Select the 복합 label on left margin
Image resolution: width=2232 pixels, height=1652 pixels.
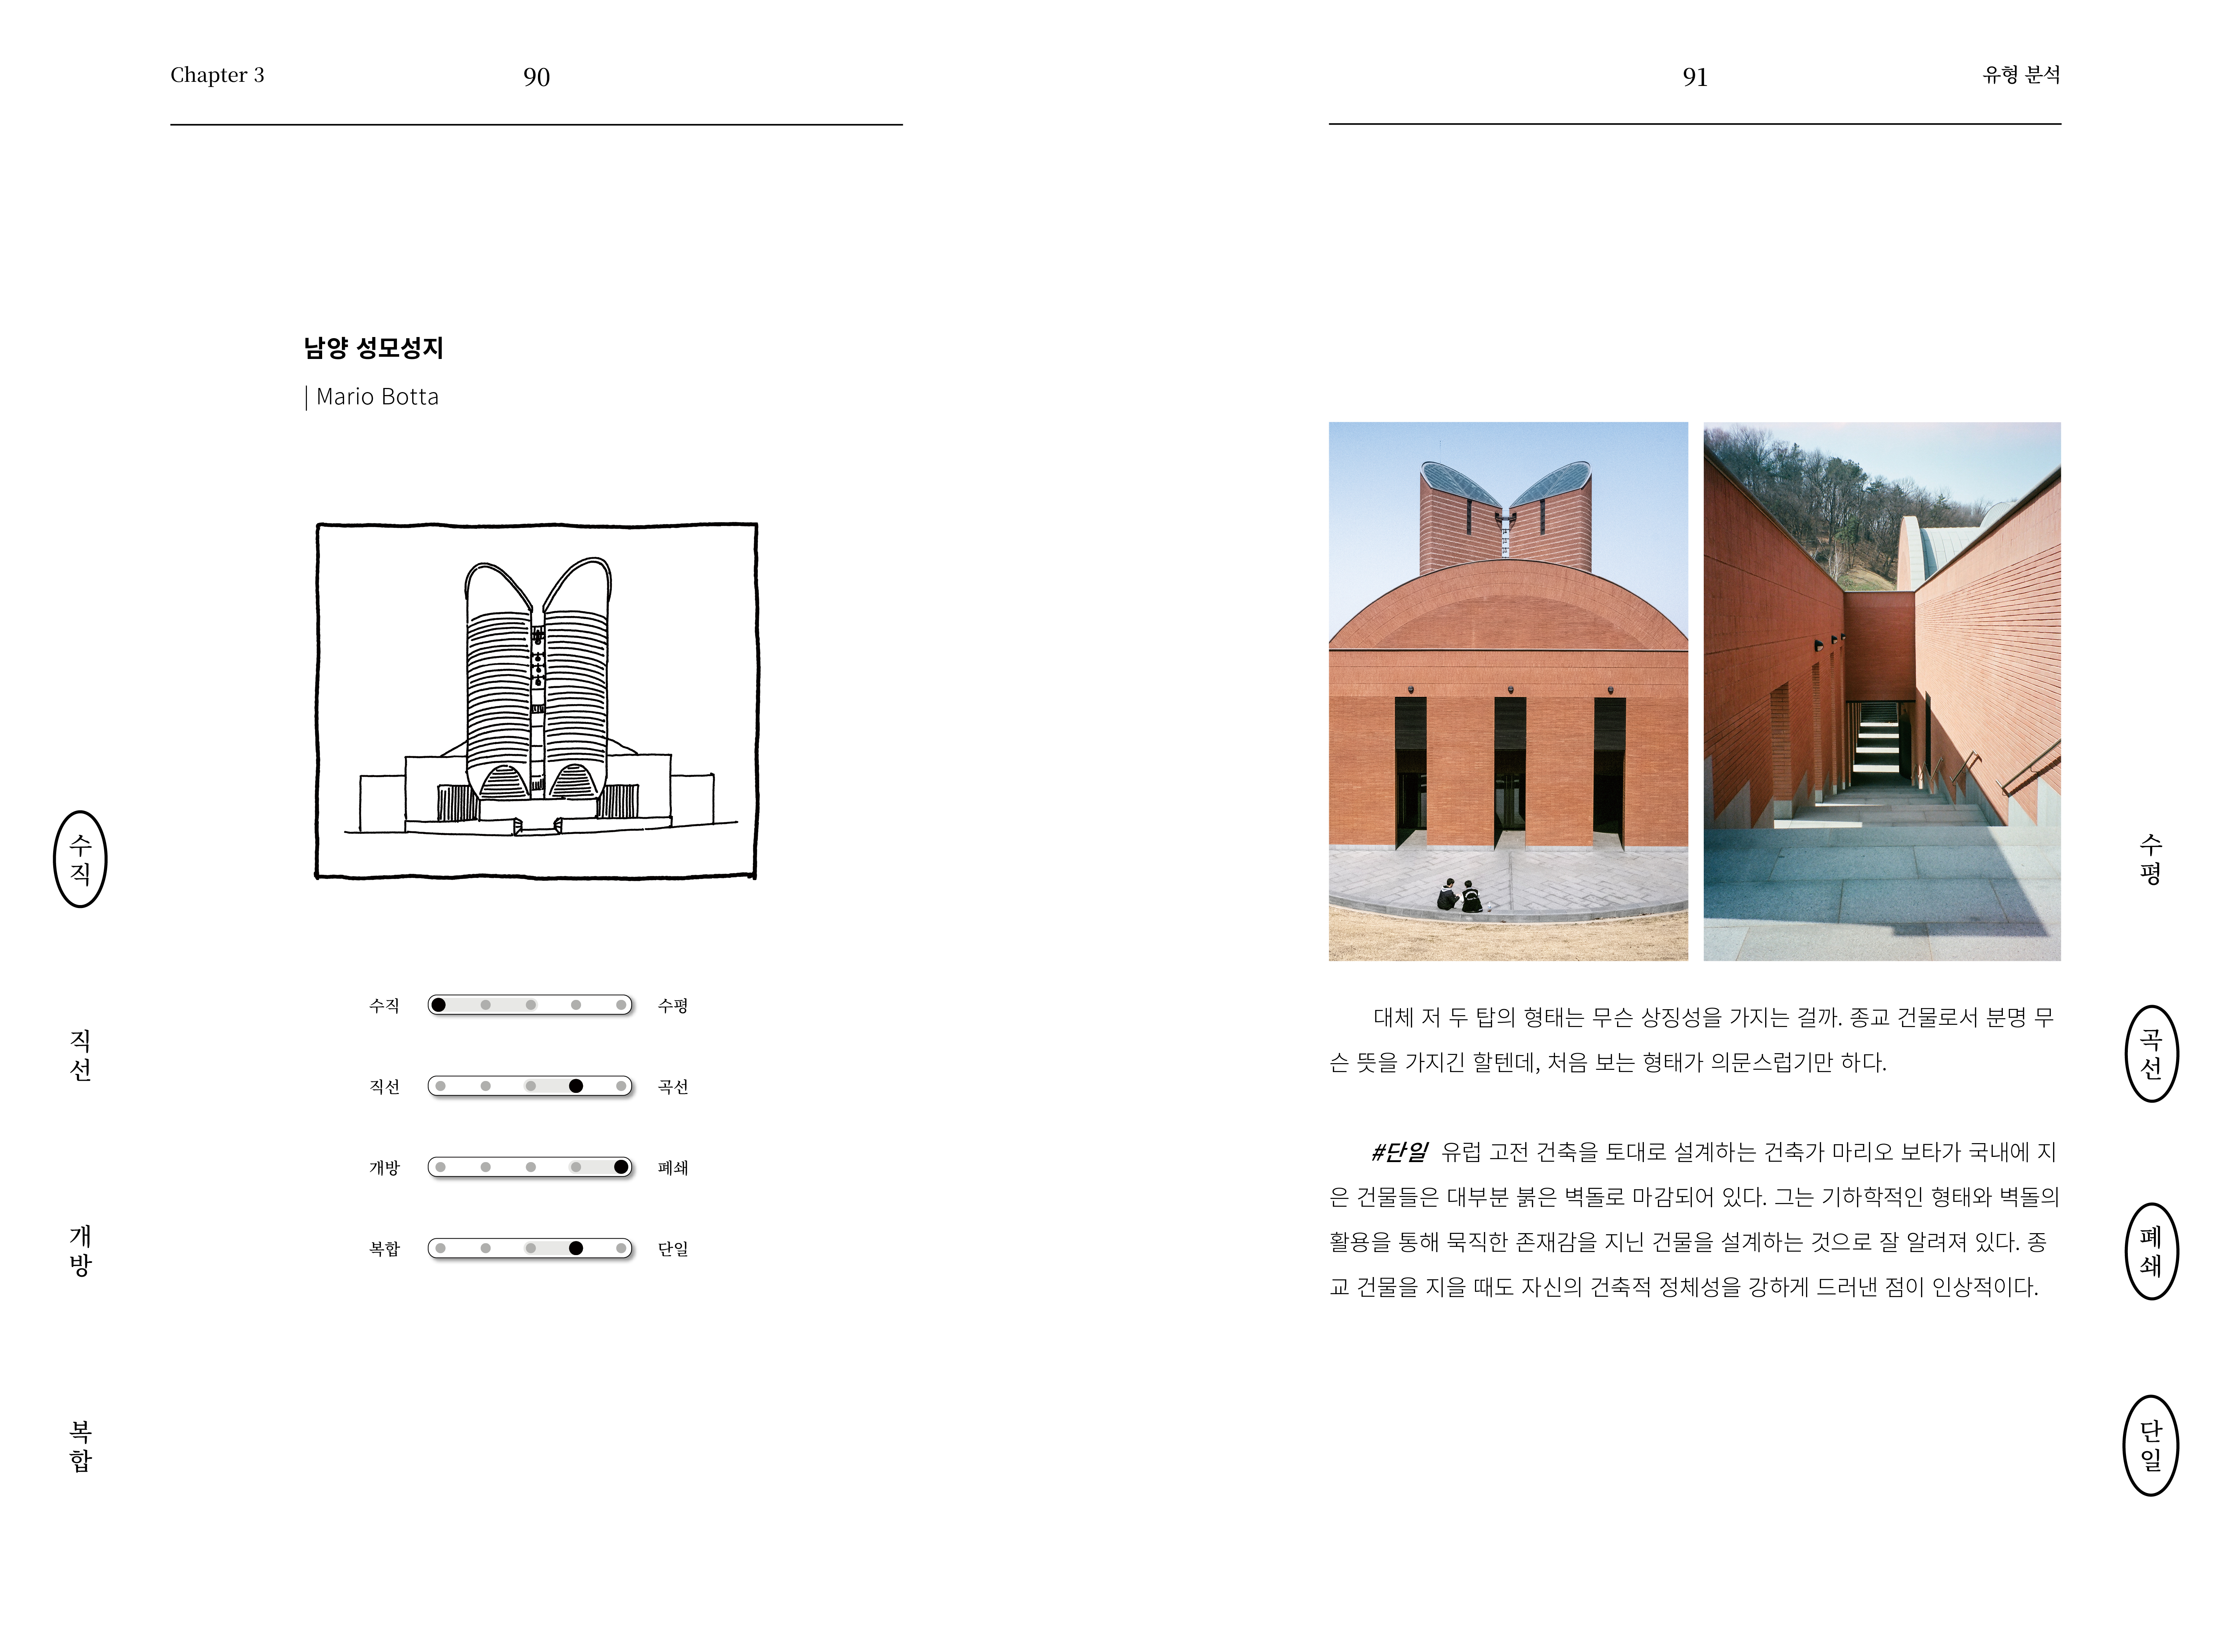[x=80, y=1445]
